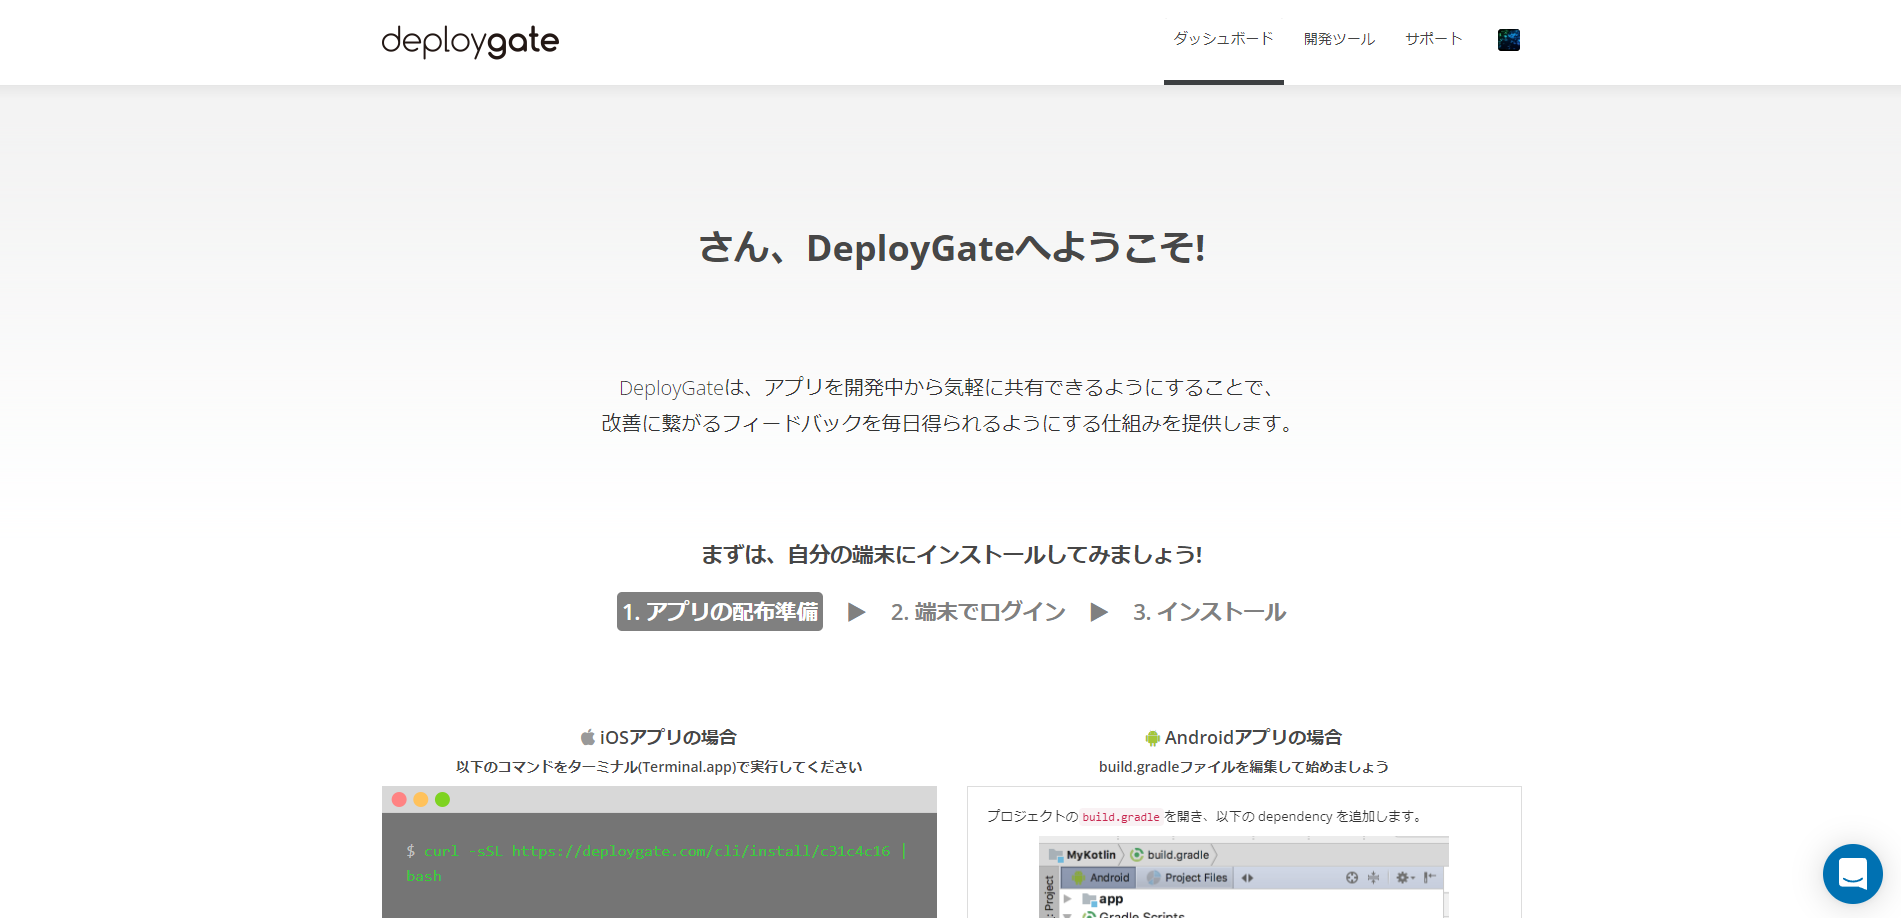Click the Apple icon beside iOSアプリの場合
The image size is (1901, 918).
(x=588, y=737)
